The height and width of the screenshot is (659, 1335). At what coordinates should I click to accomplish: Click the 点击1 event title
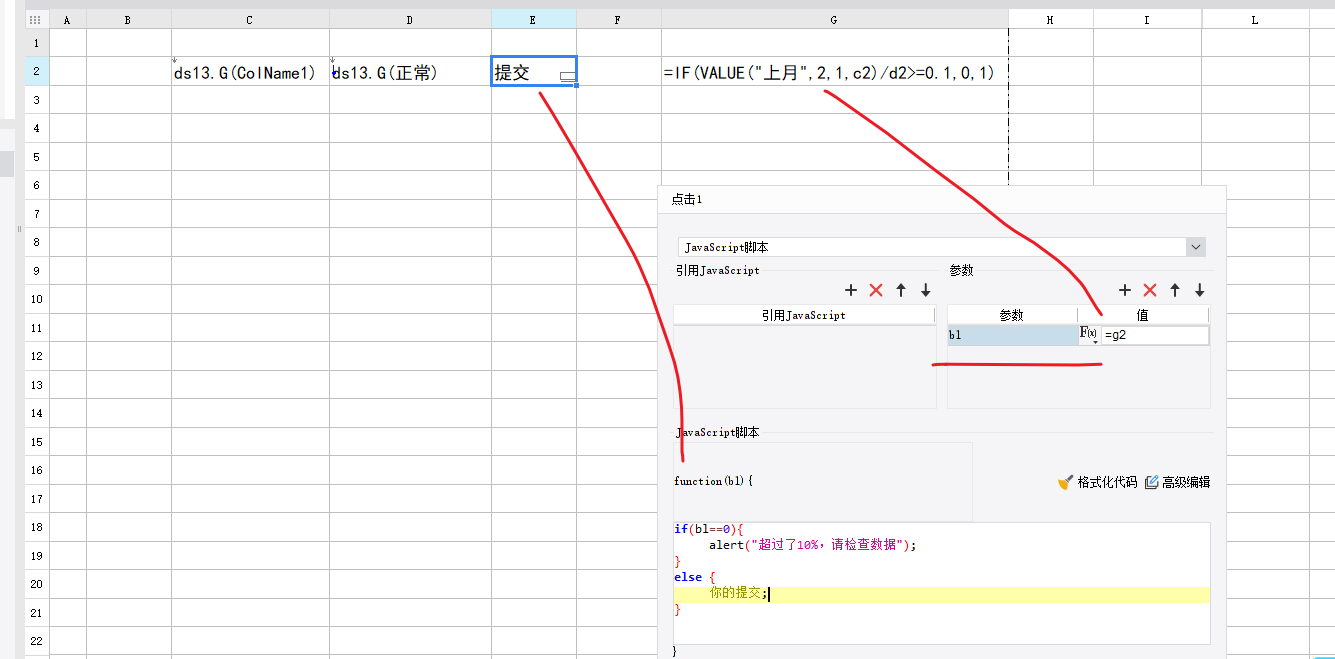pos(687,199)
